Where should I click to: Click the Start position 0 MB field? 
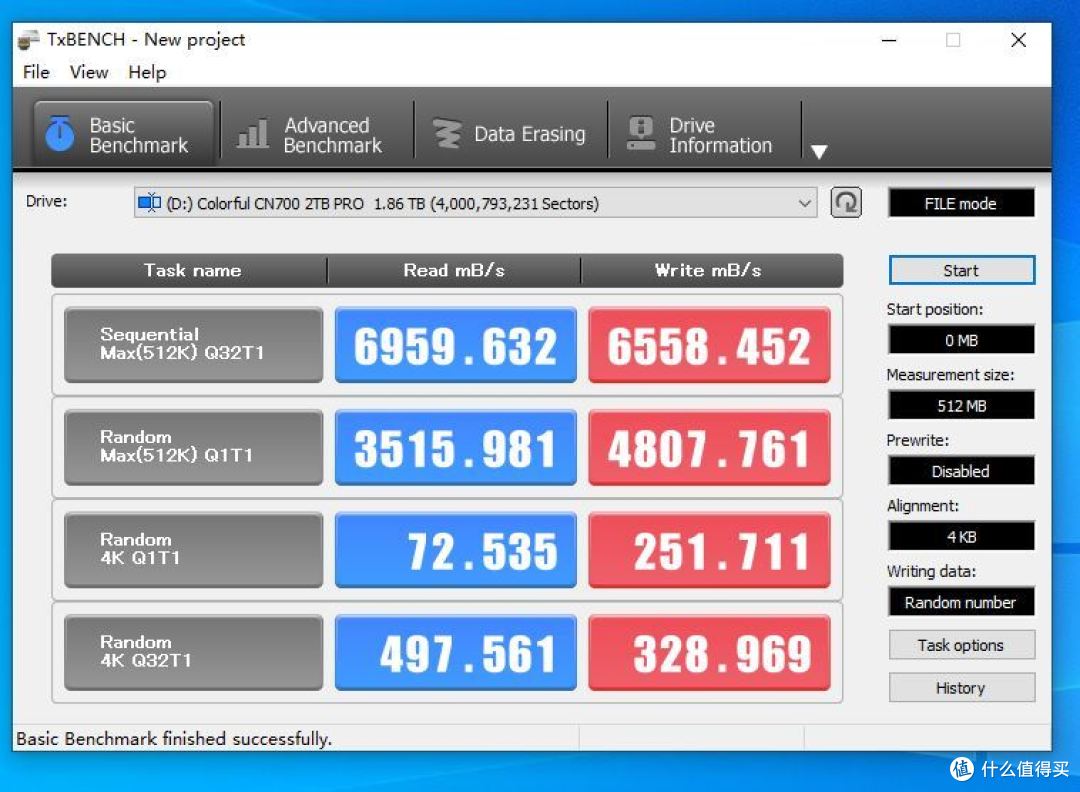pos(962,340)
